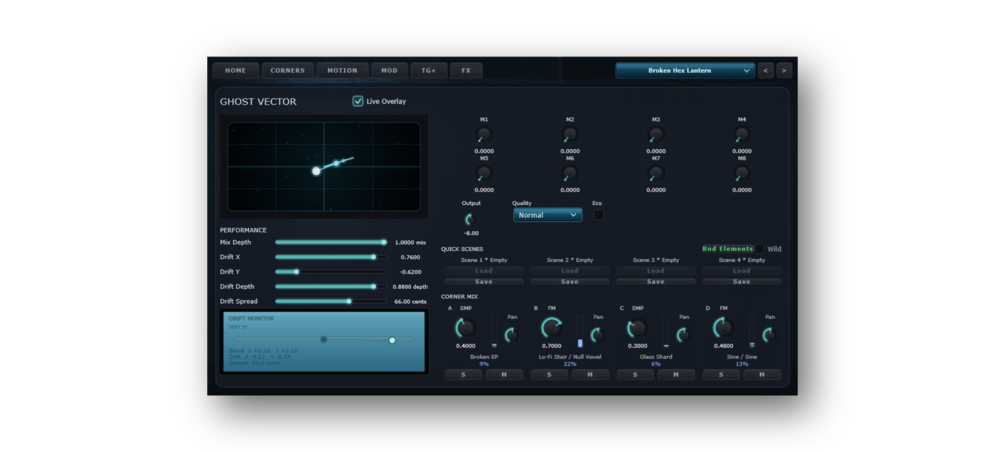Click corner D FM level knob

723,328
